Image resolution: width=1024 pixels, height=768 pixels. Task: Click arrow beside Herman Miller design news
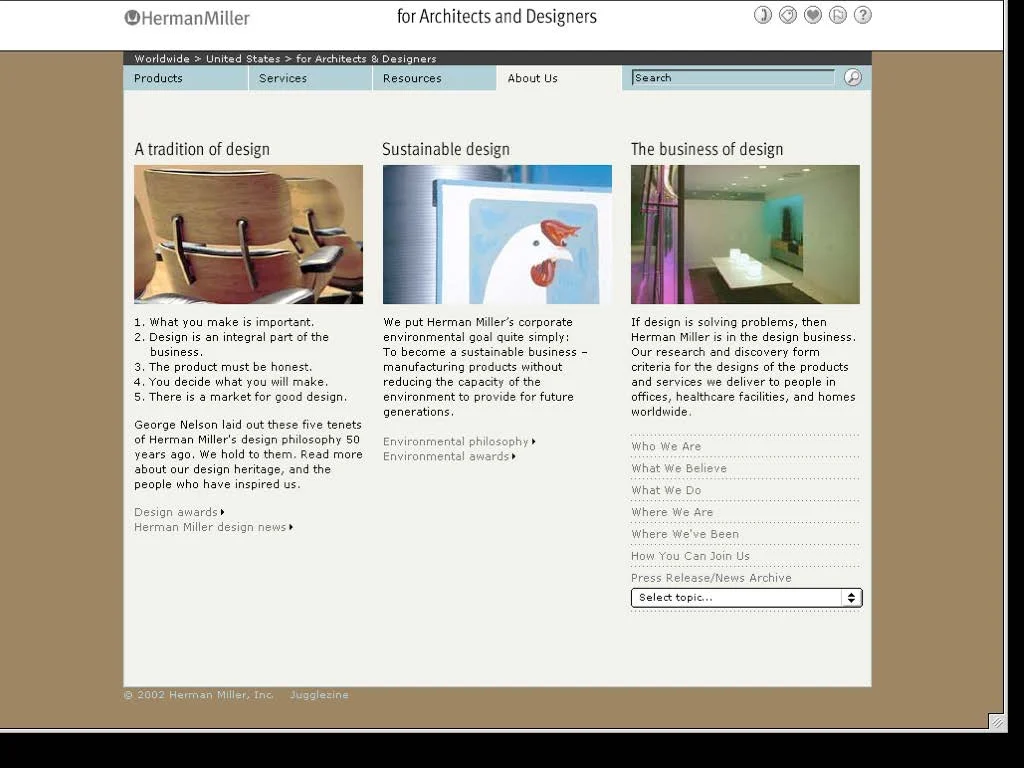coord(291,527)
